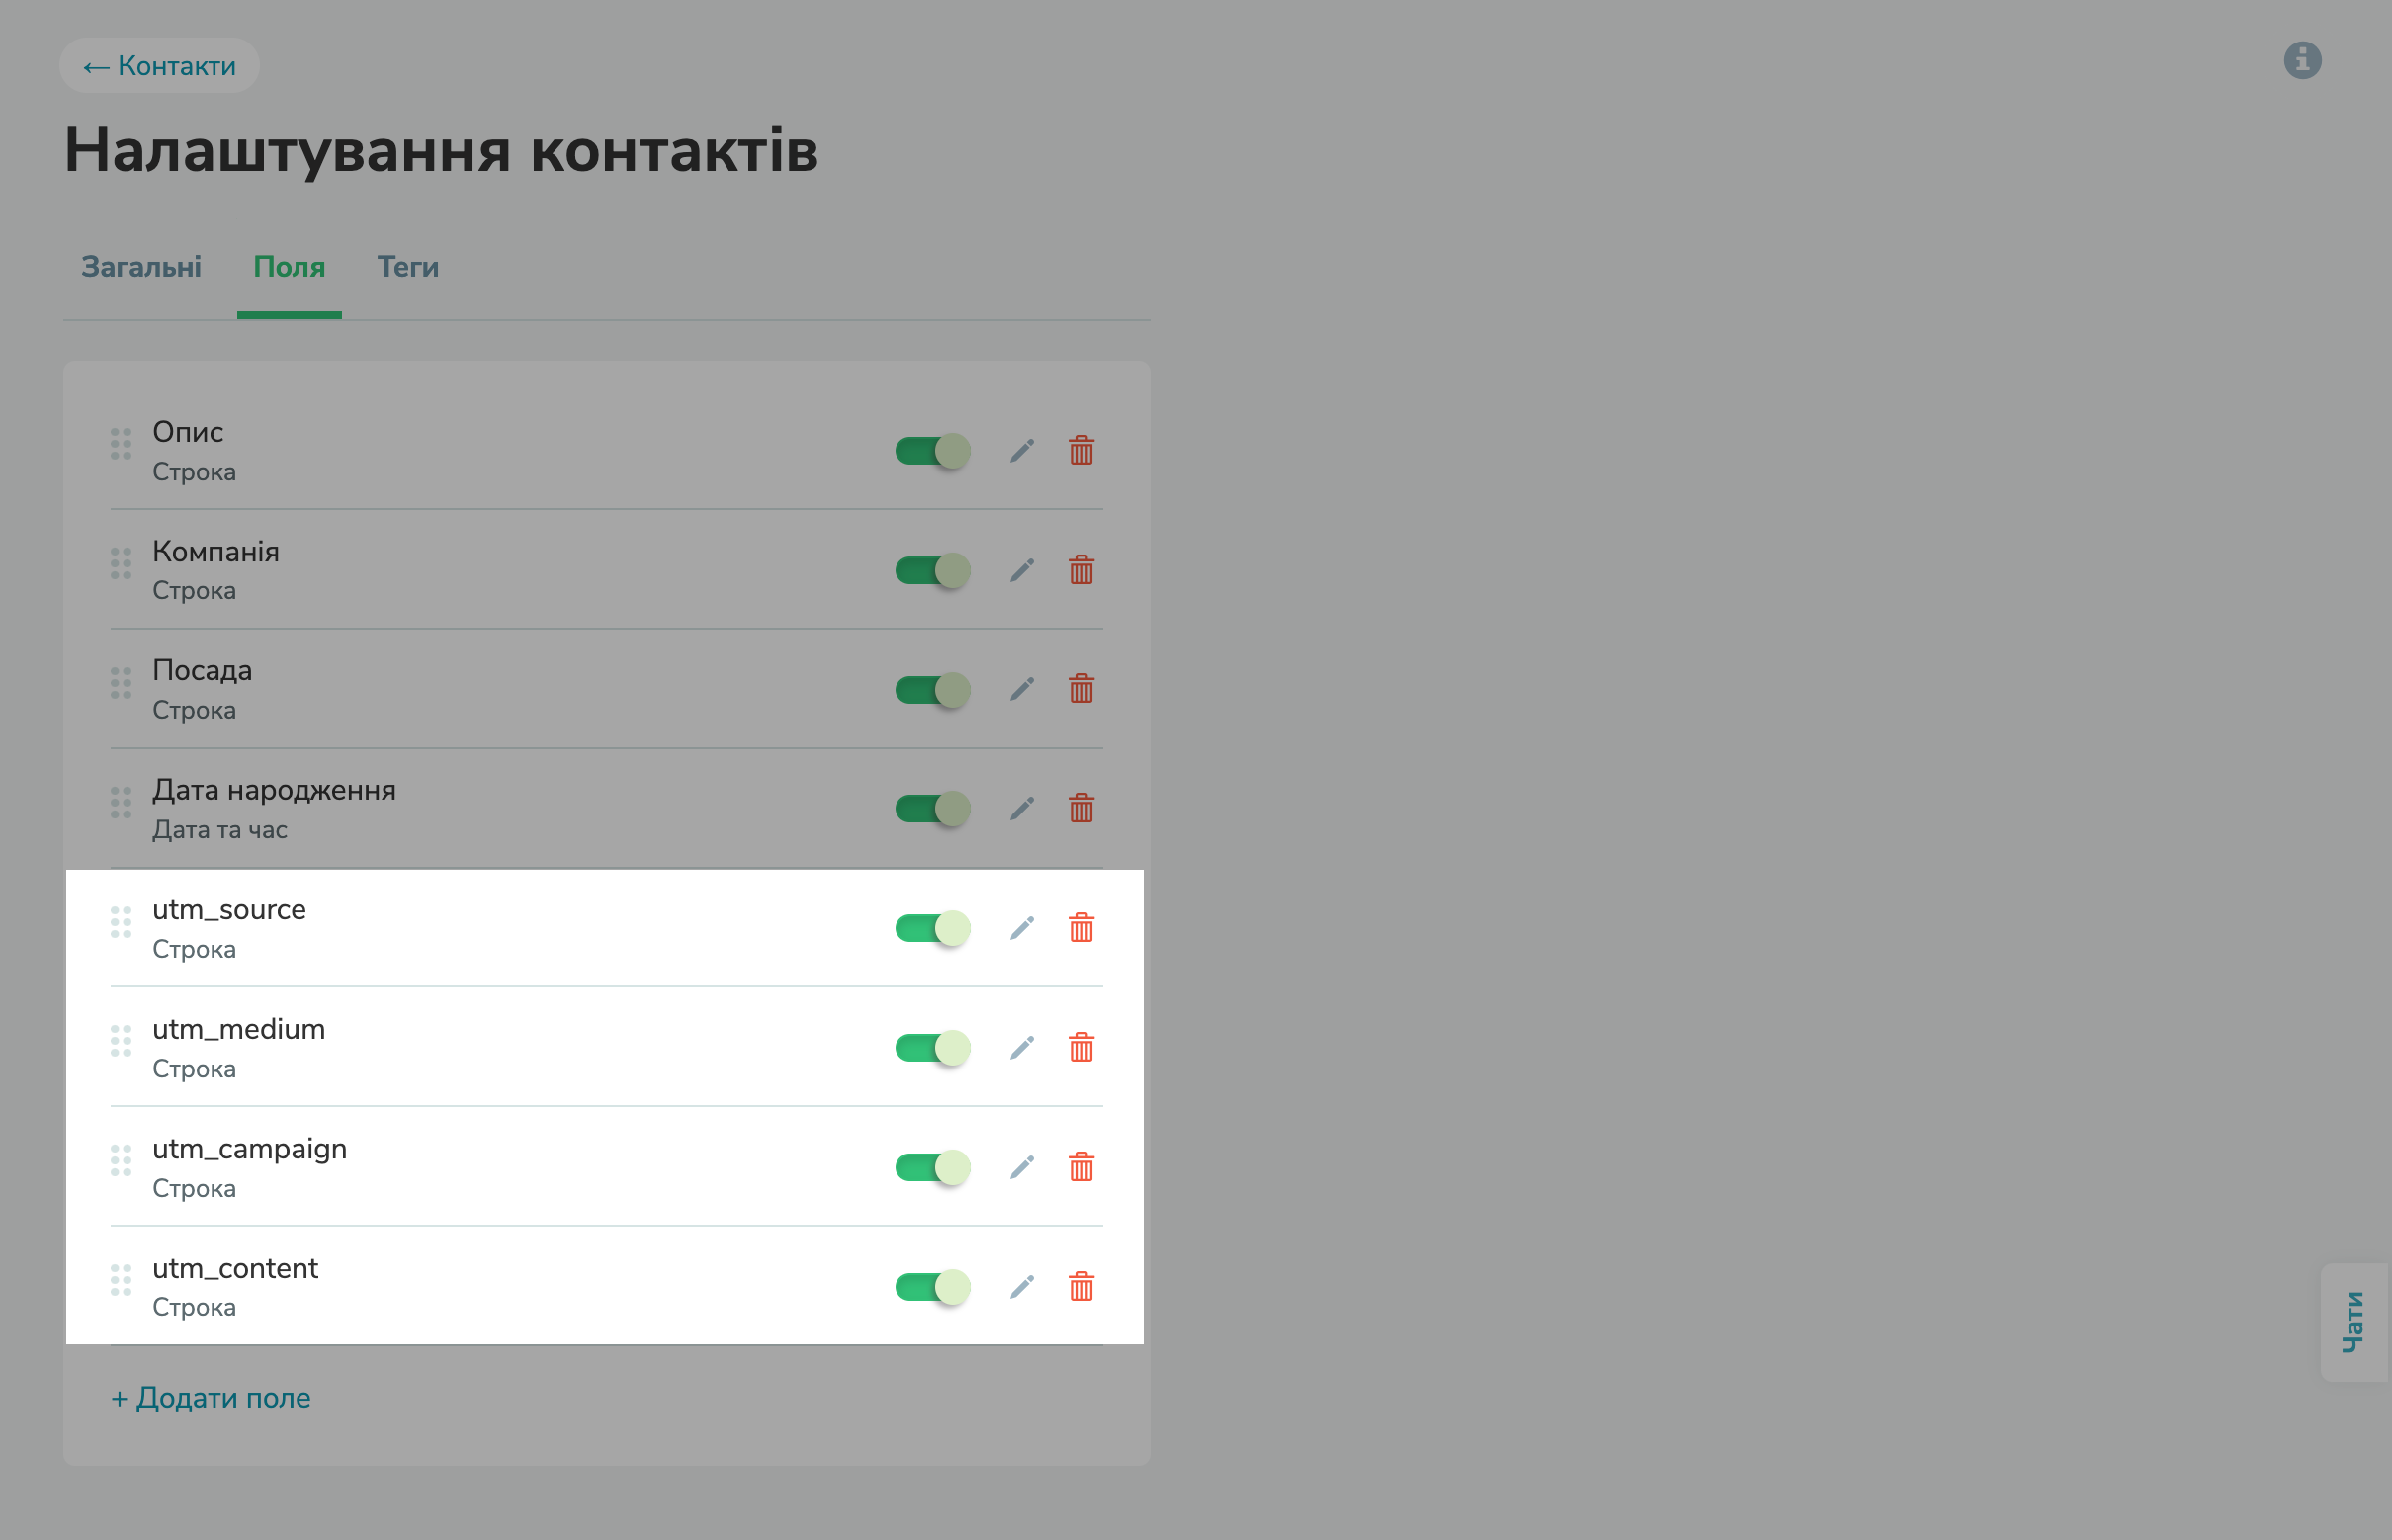Open the Чати sidebar panel
2392x1540 pixels.
click(x=2353, y=1320)
